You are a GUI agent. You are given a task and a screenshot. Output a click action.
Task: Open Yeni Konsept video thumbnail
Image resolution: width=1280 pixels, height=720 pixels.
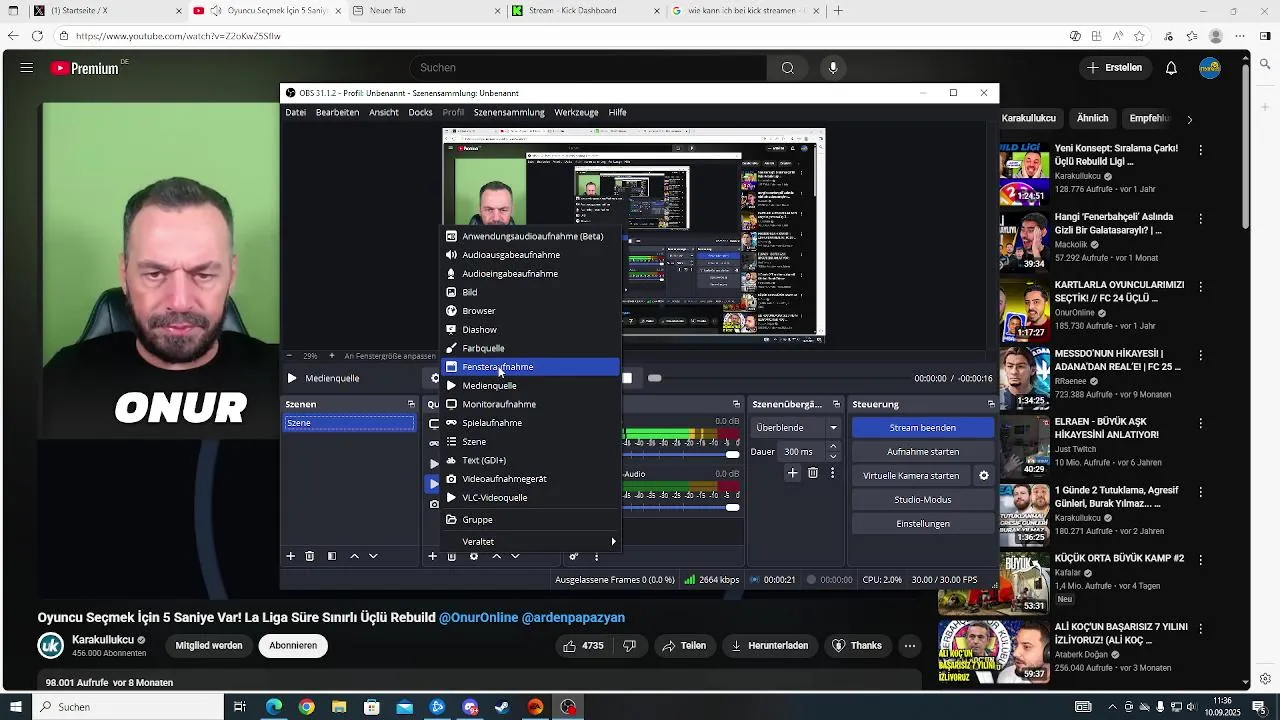coord(1024,173)
